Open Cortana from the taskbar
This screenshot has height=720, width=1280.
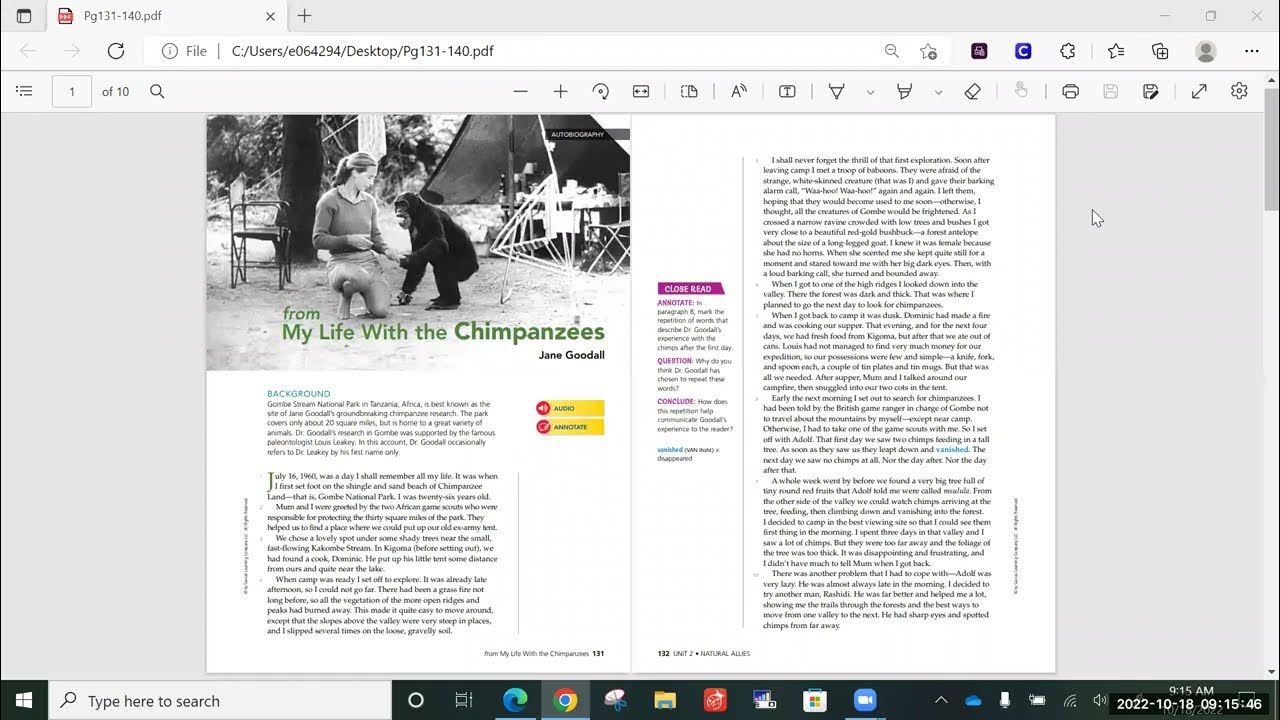click(x=416, y=700)
